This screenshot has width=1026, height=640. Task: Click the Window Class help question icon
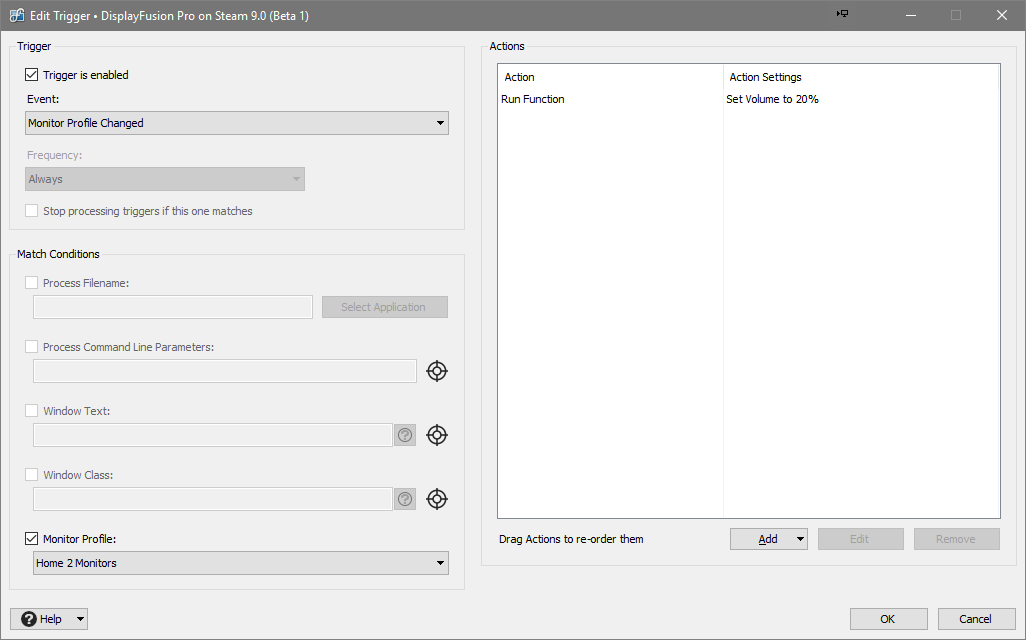405,499
